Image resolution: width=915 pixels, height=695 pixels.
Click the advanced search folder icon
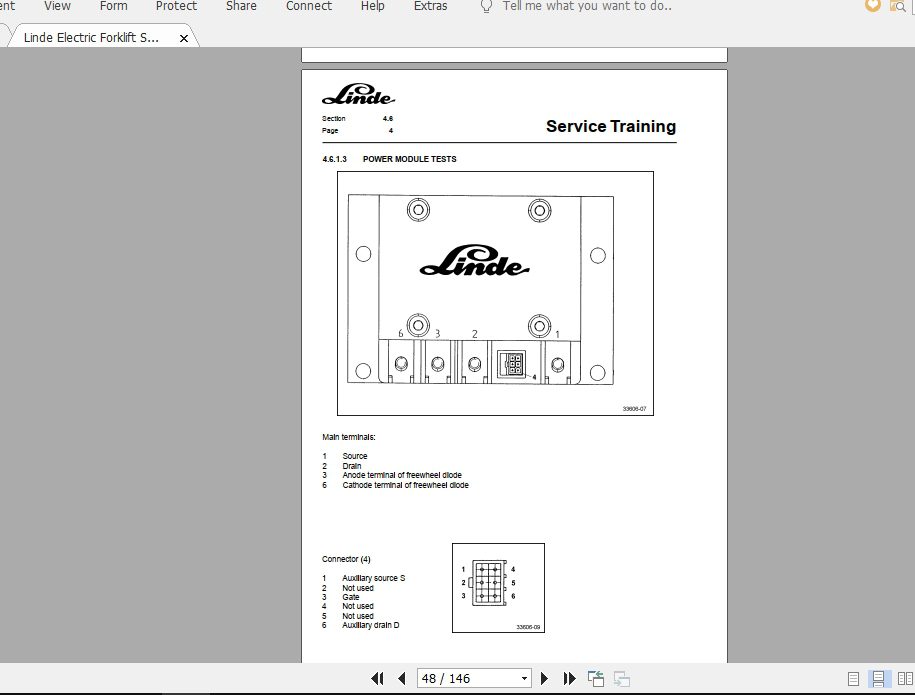pos(897,6)
